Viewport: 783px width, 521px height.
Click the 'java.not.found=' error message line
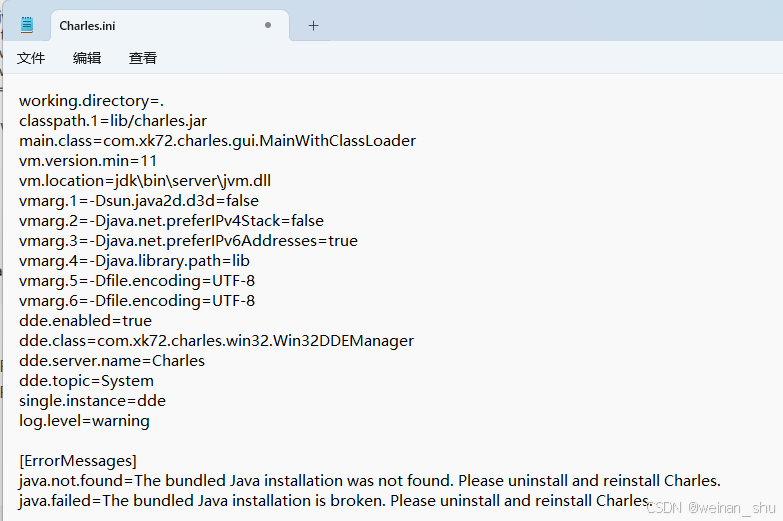[370, 481]
